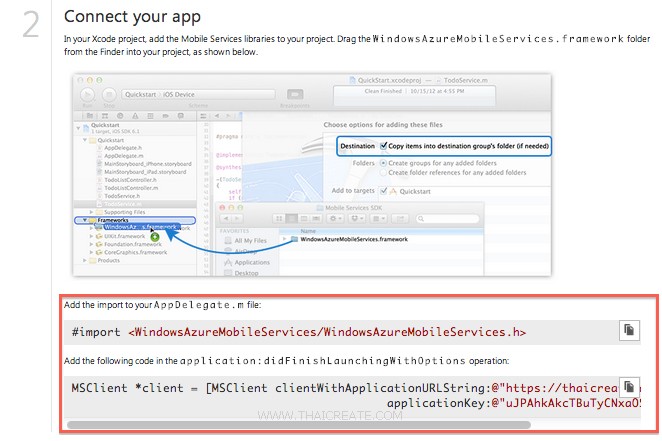Copy the #import code line with its copy icon
Image resolution: width=662 pixels, height=441 pixels.
629,330
